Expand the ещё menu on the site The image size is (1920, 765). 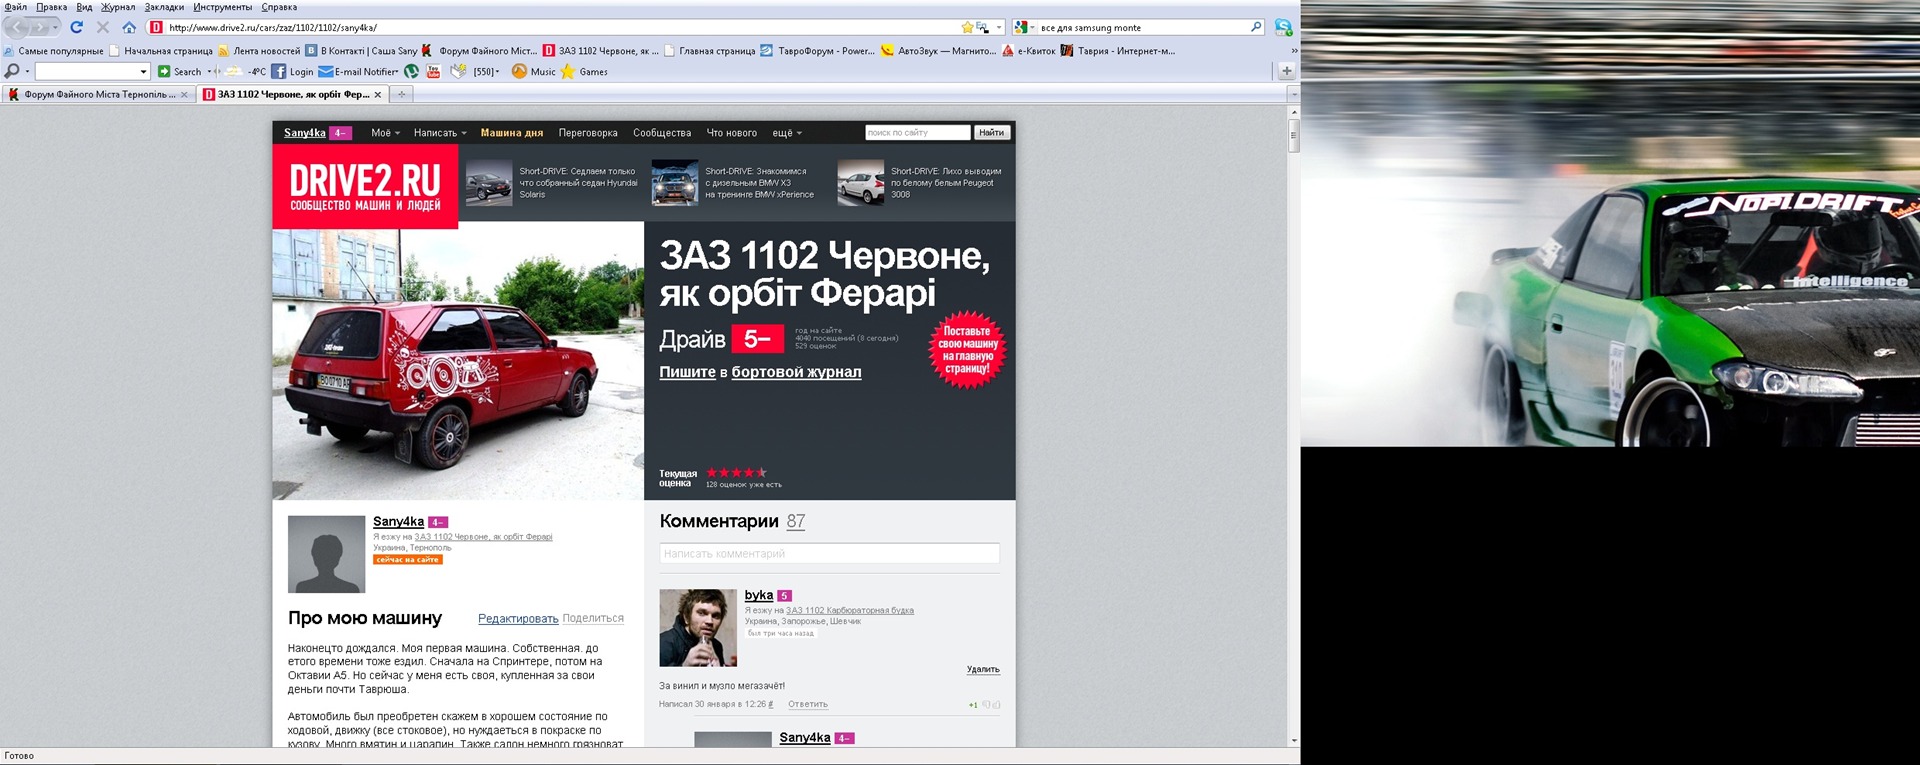(787, 133)
